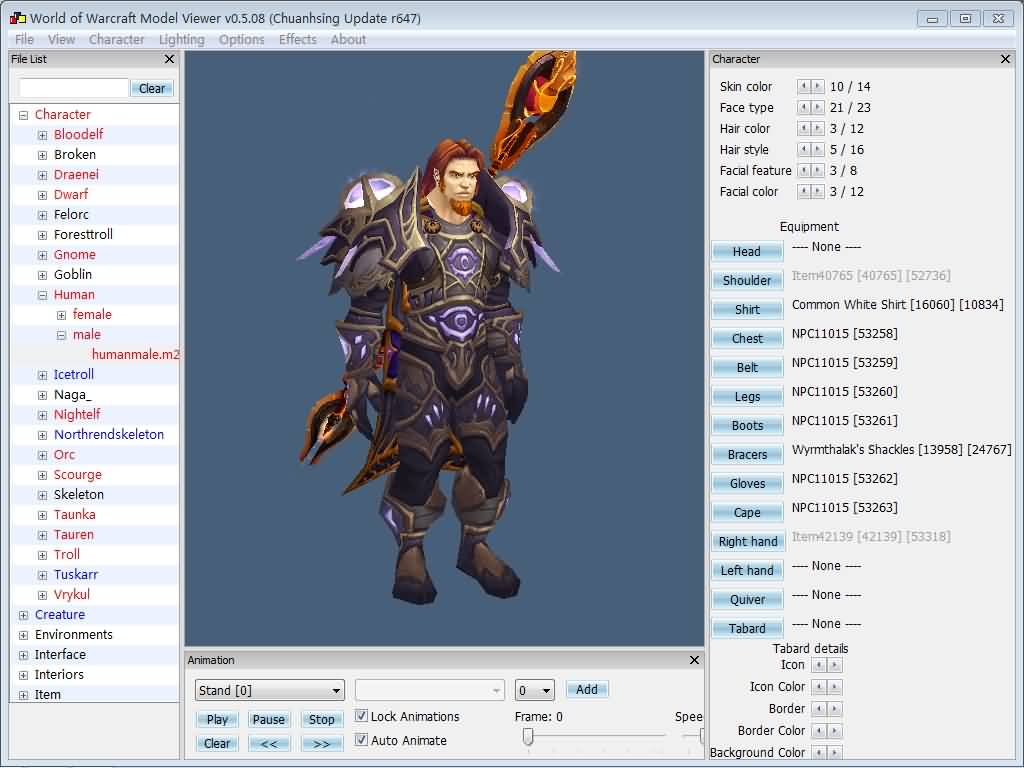Screen dimensions: 1024x768
Task: Open the About menu
Action: tap(348, 39)
